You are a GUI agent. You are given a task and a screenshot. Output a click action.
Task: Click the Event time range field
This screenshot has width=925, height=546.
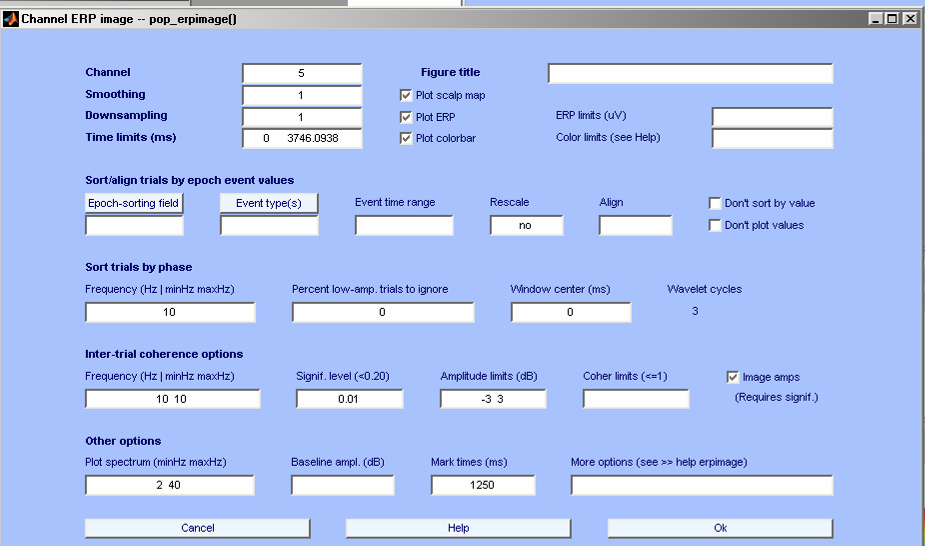click(x=404, y=225)
